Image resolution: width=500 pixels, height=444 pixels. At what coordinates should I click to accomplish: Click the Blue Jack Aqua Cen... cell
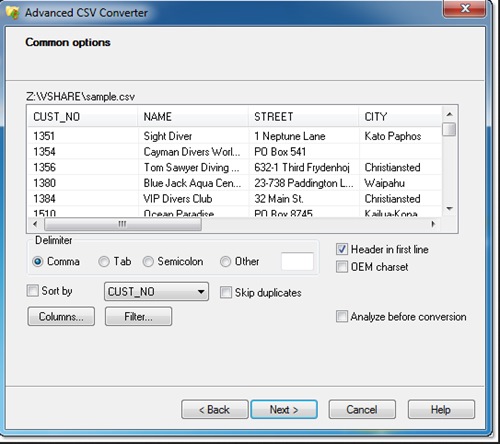(x=192, y=183)
